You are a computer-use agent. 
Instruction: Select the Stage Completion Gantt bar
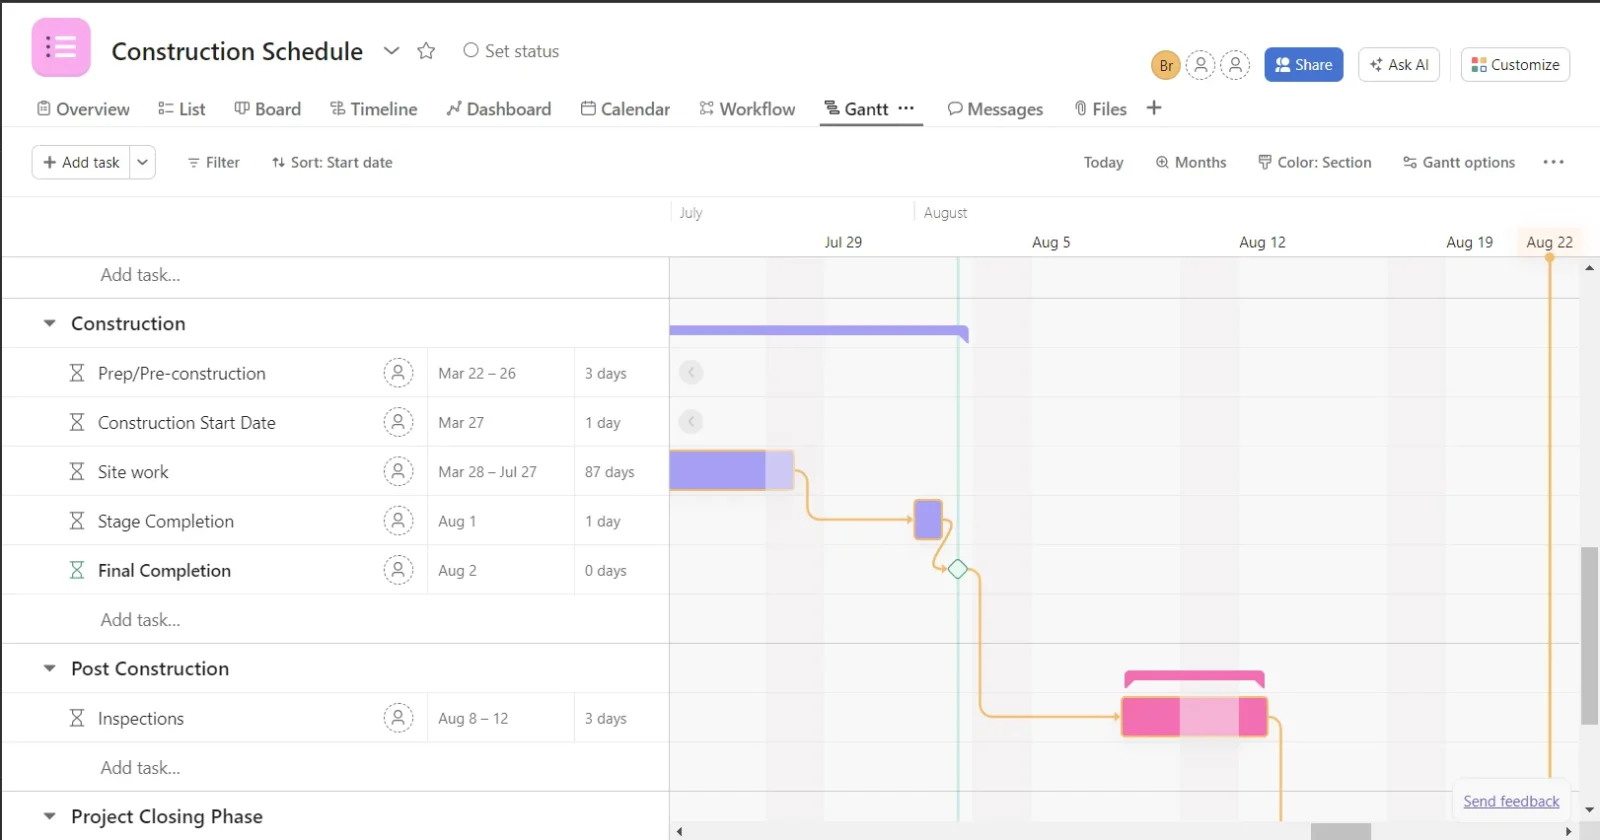point(928,520)
